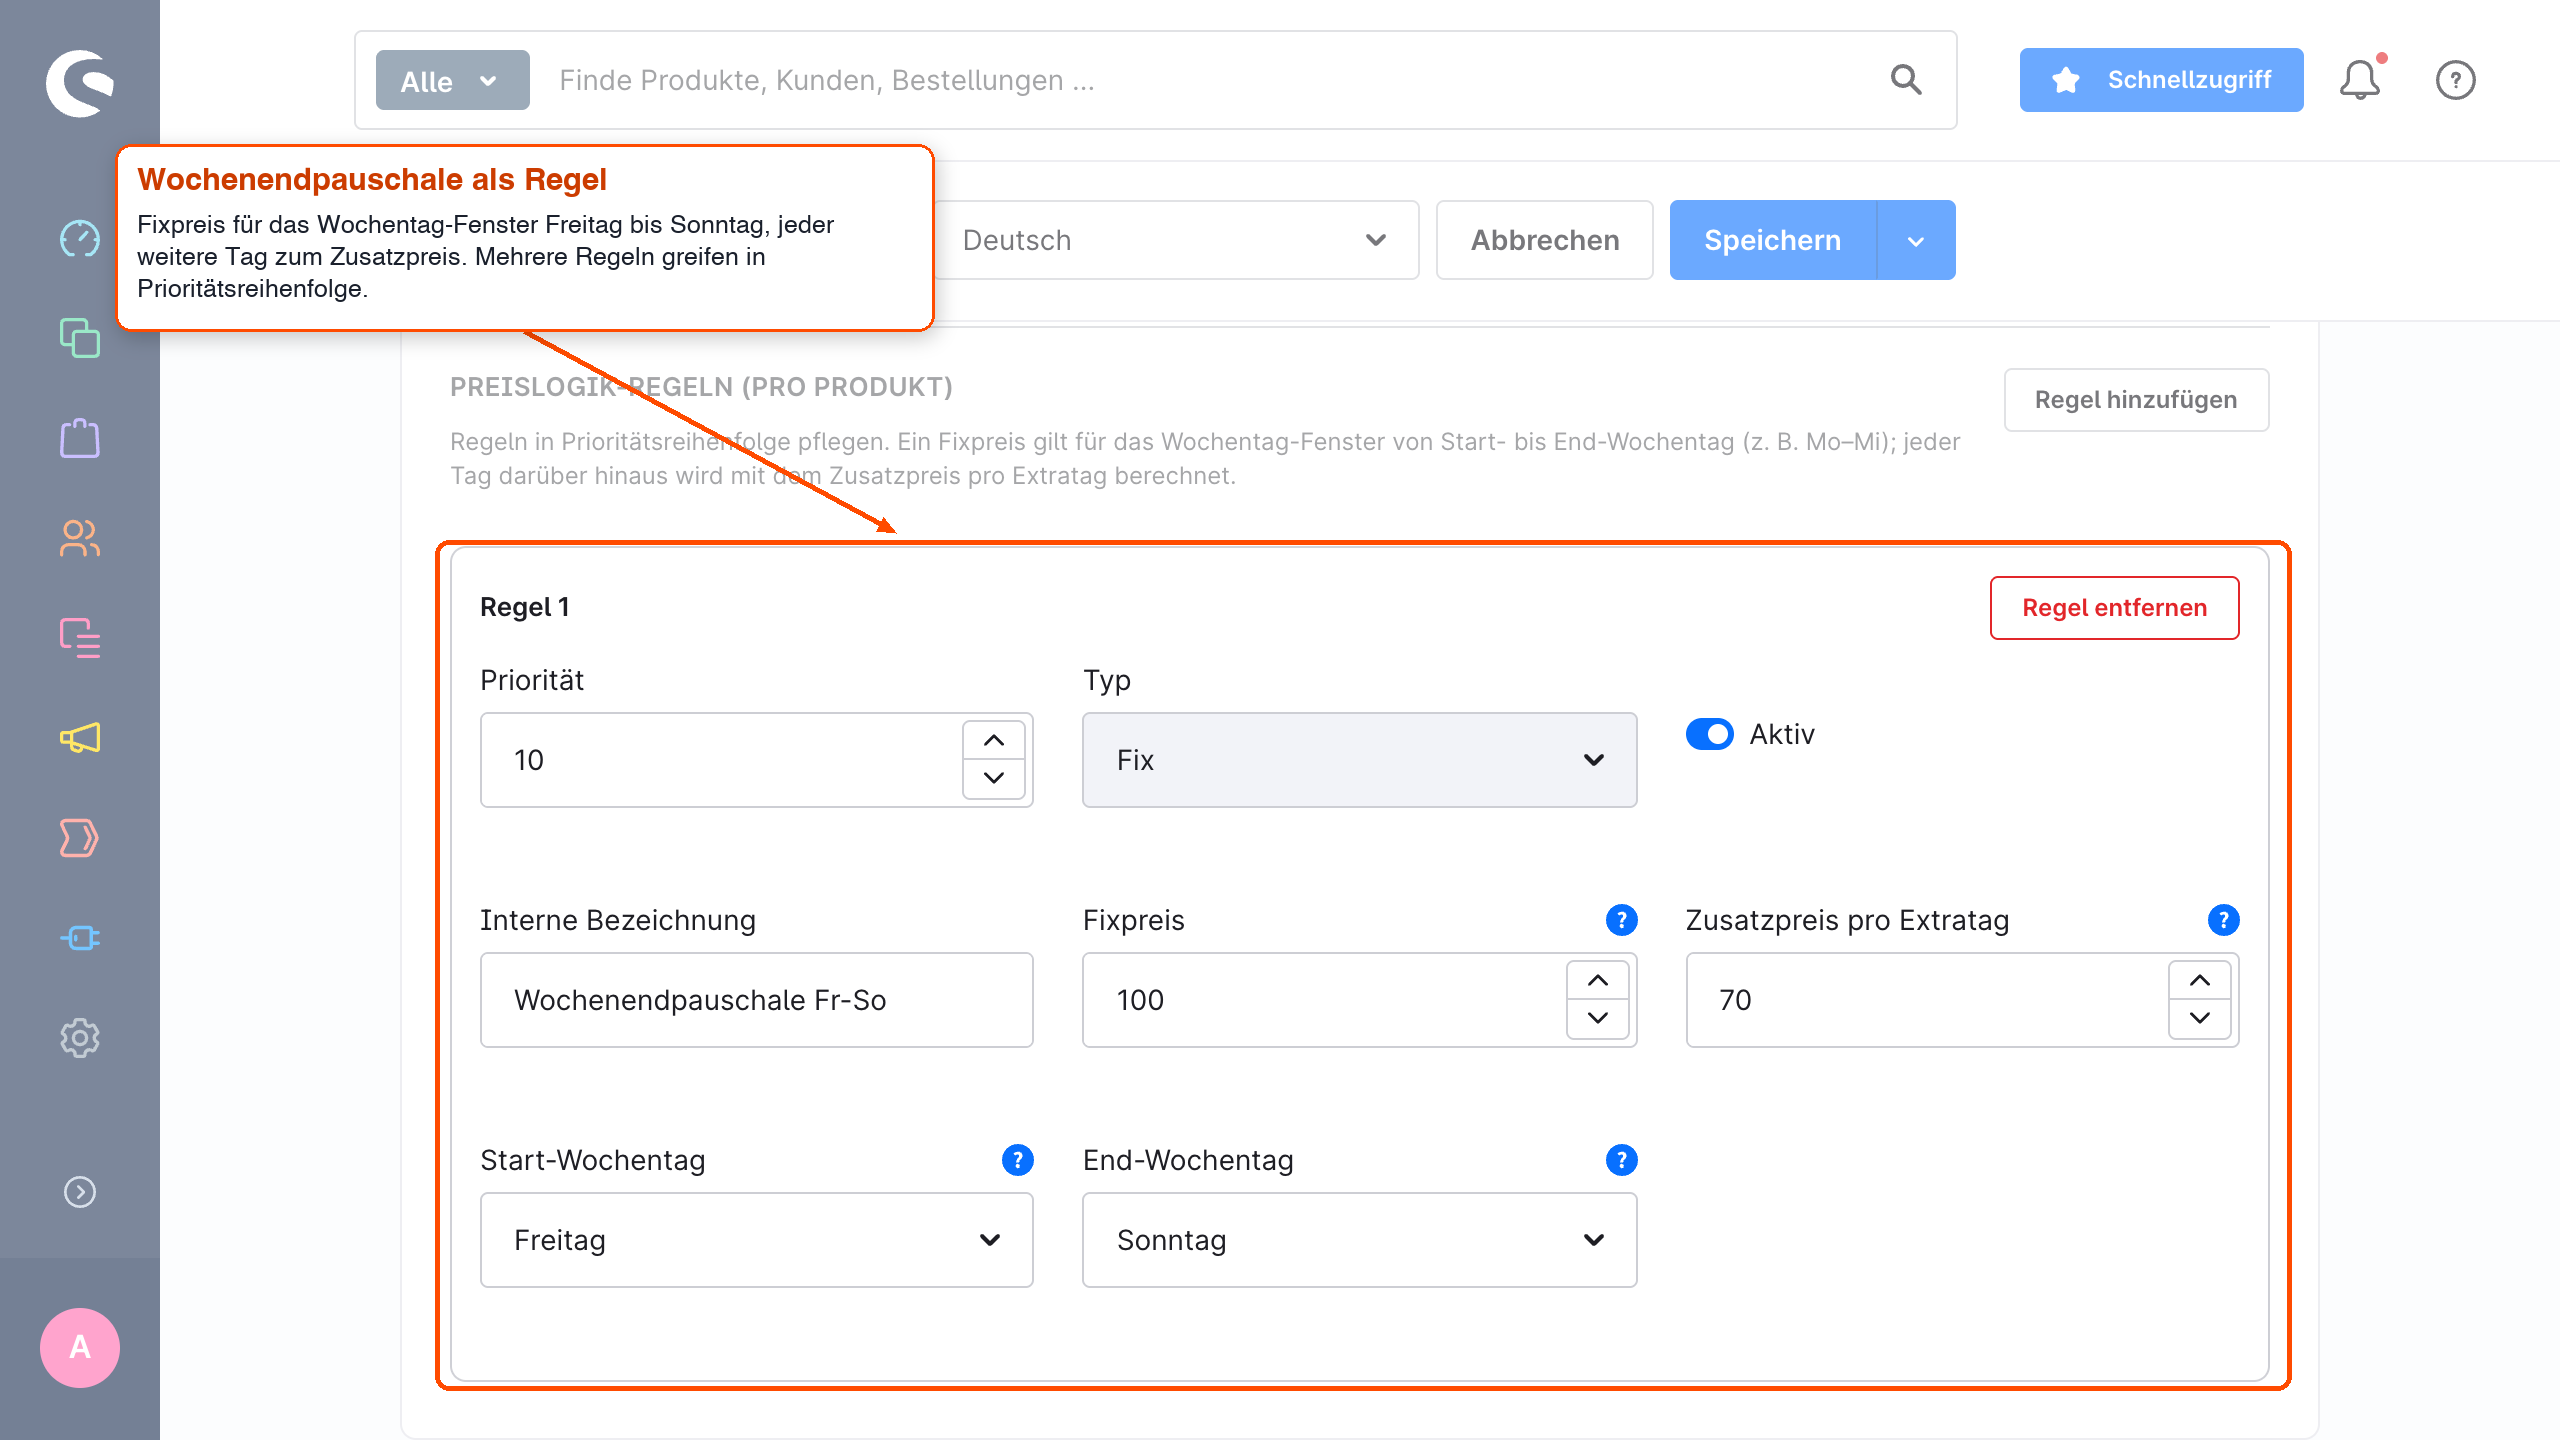Open the Extensions plug icon
This screenshot has width=2560, height=1440.
[x=80, y=938]
